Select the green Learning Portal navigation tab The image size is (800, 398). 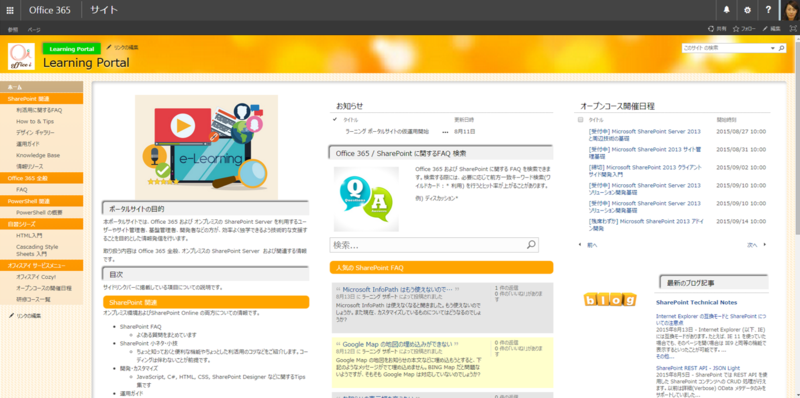tap(71, 49)
